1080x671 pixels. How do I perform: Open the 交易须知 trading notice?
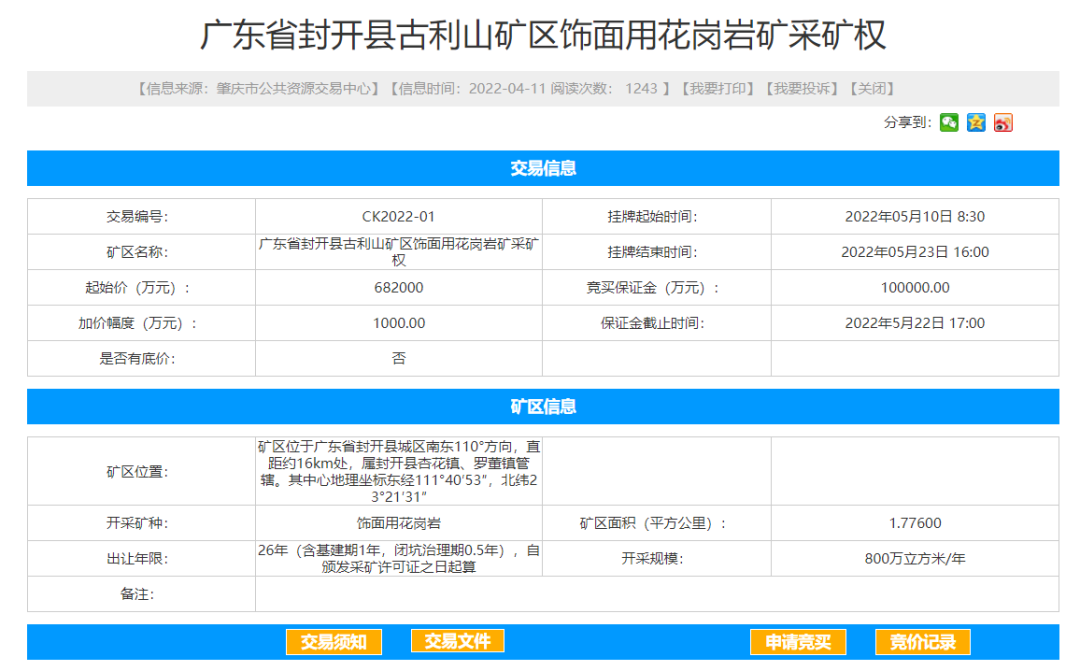[x=334, y=642]
